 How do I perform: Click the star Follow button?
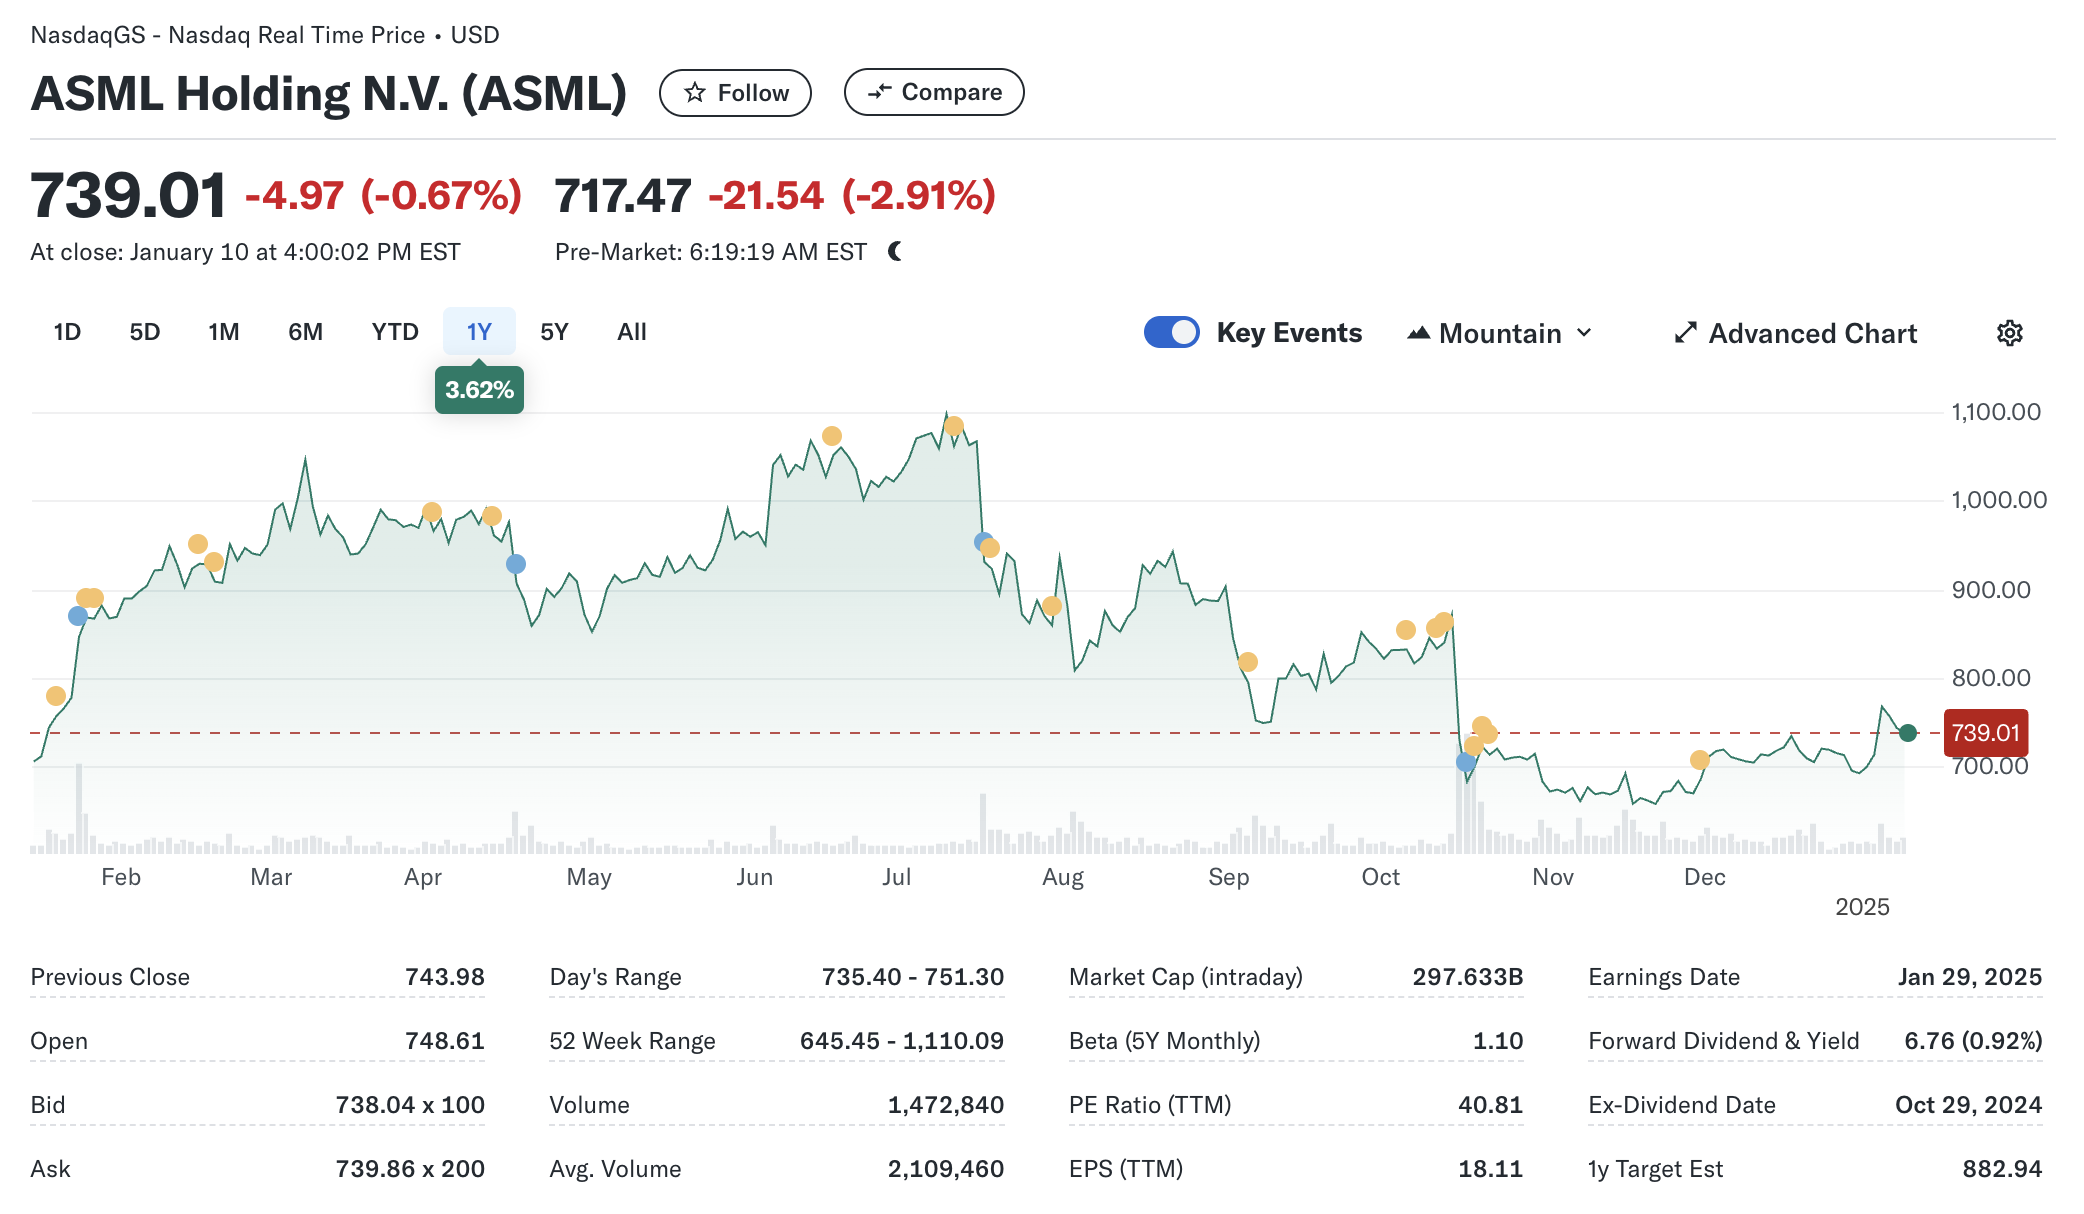[735, 93]
